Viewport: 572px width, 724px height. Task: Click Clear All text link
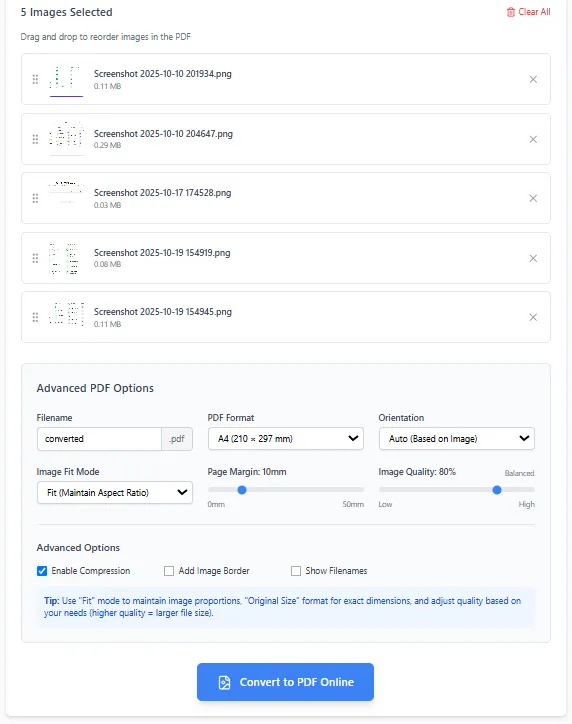[534, 12]
